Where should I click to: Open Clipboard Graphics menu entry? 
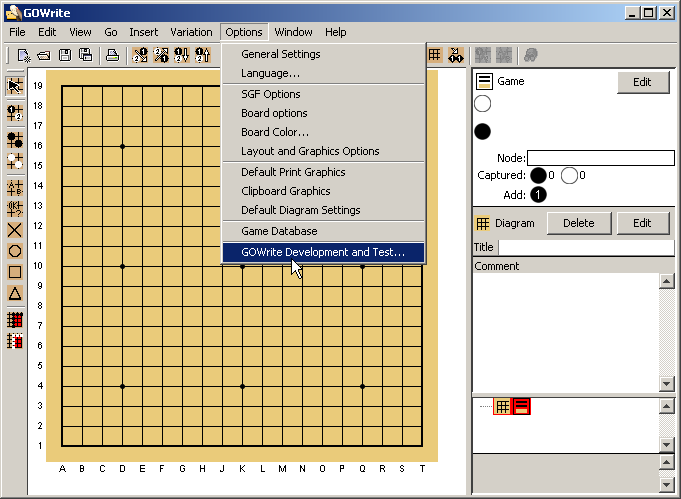pyautogui.click(x=324, y=191)
